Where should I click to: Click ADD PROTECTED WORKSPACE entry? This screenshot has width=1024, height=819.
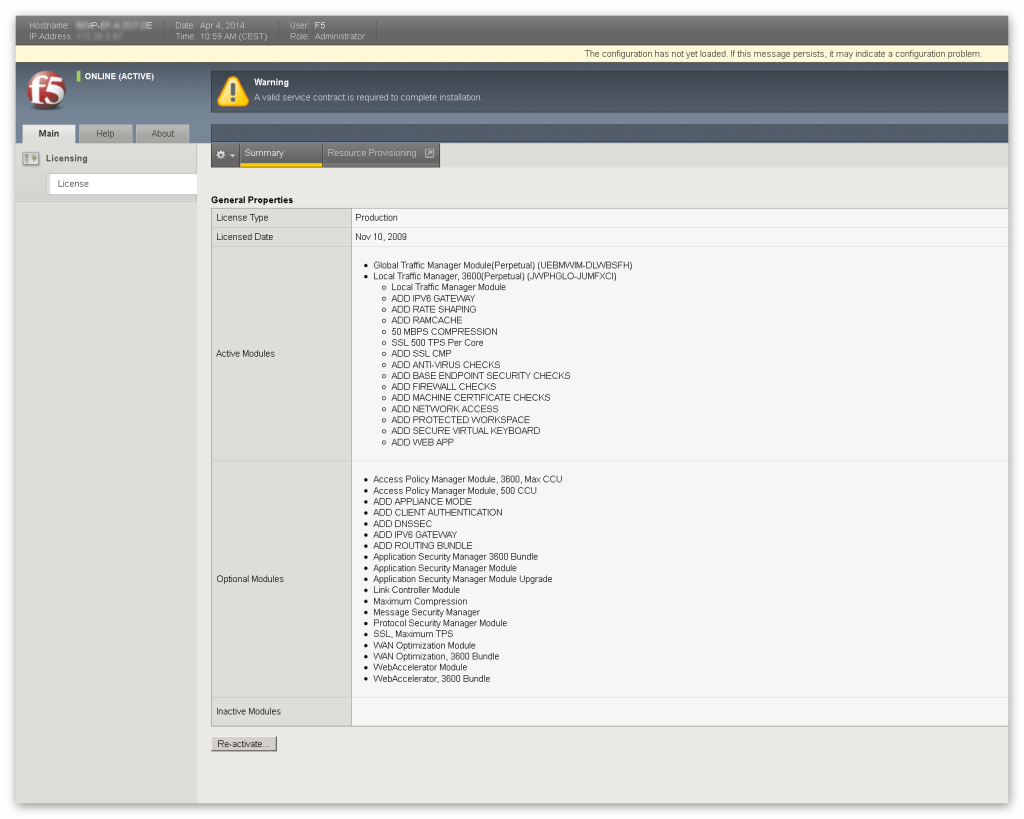(460, 420)
